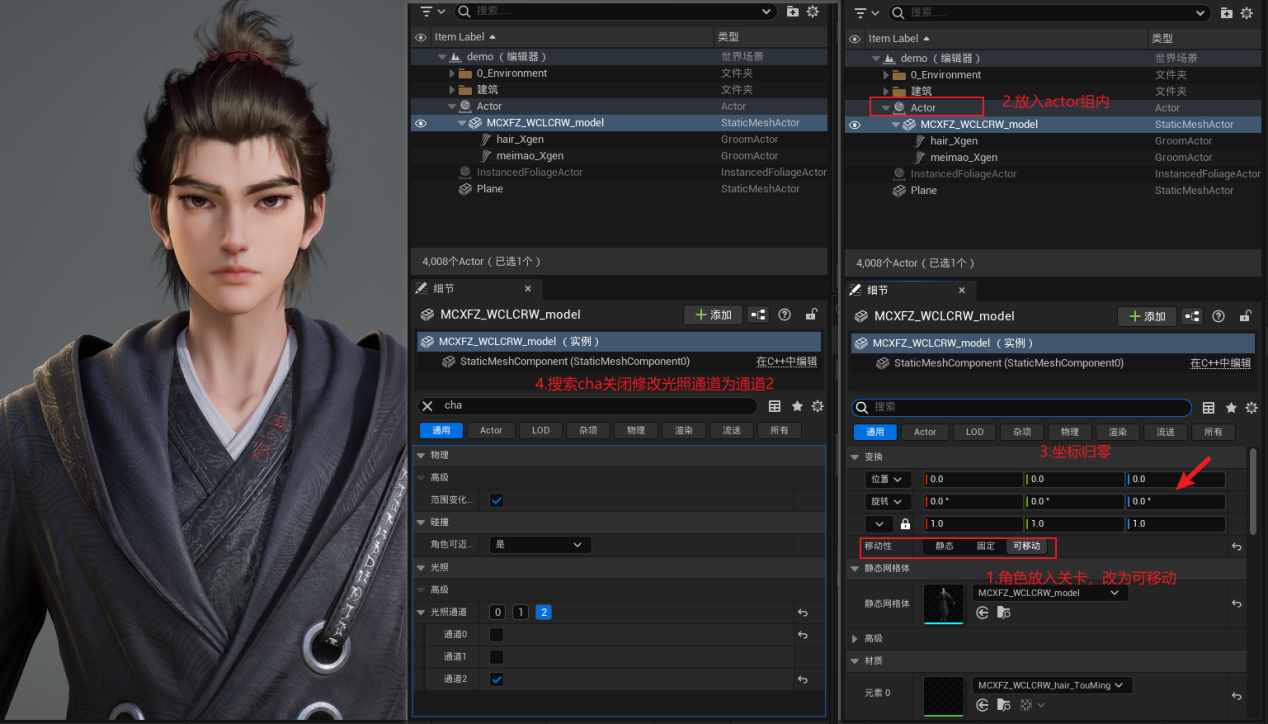Enable the 通道0 checkbox
The width and height of the screenshot is (1268, 724).
click(497, 635)
